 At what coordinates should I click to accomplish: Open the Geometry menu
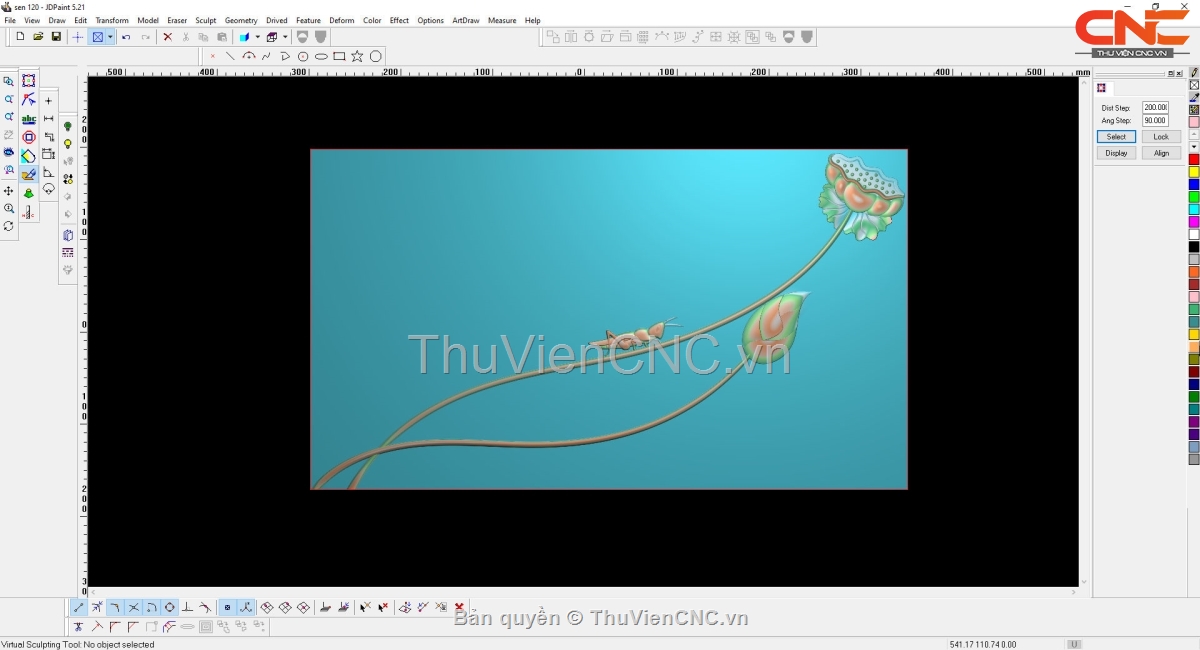tap(241, 20)
